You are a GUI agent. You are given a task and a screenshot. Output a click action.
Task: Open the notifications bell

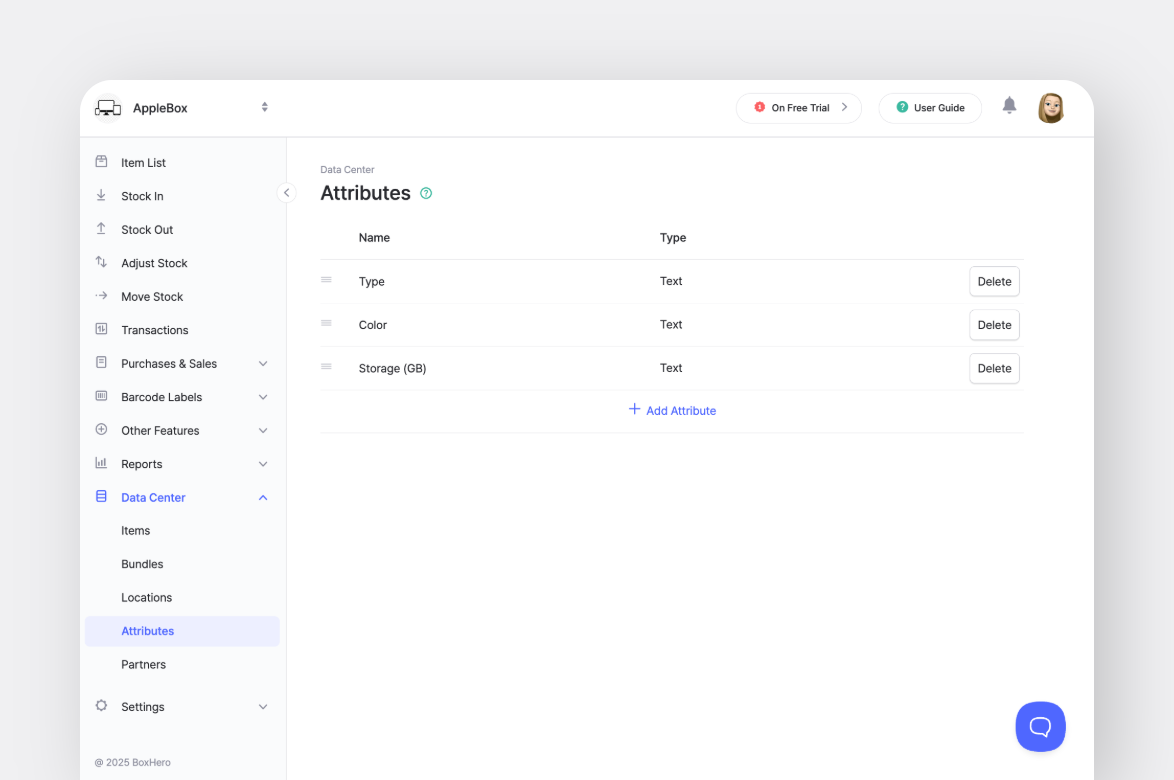pos(1009,104)
